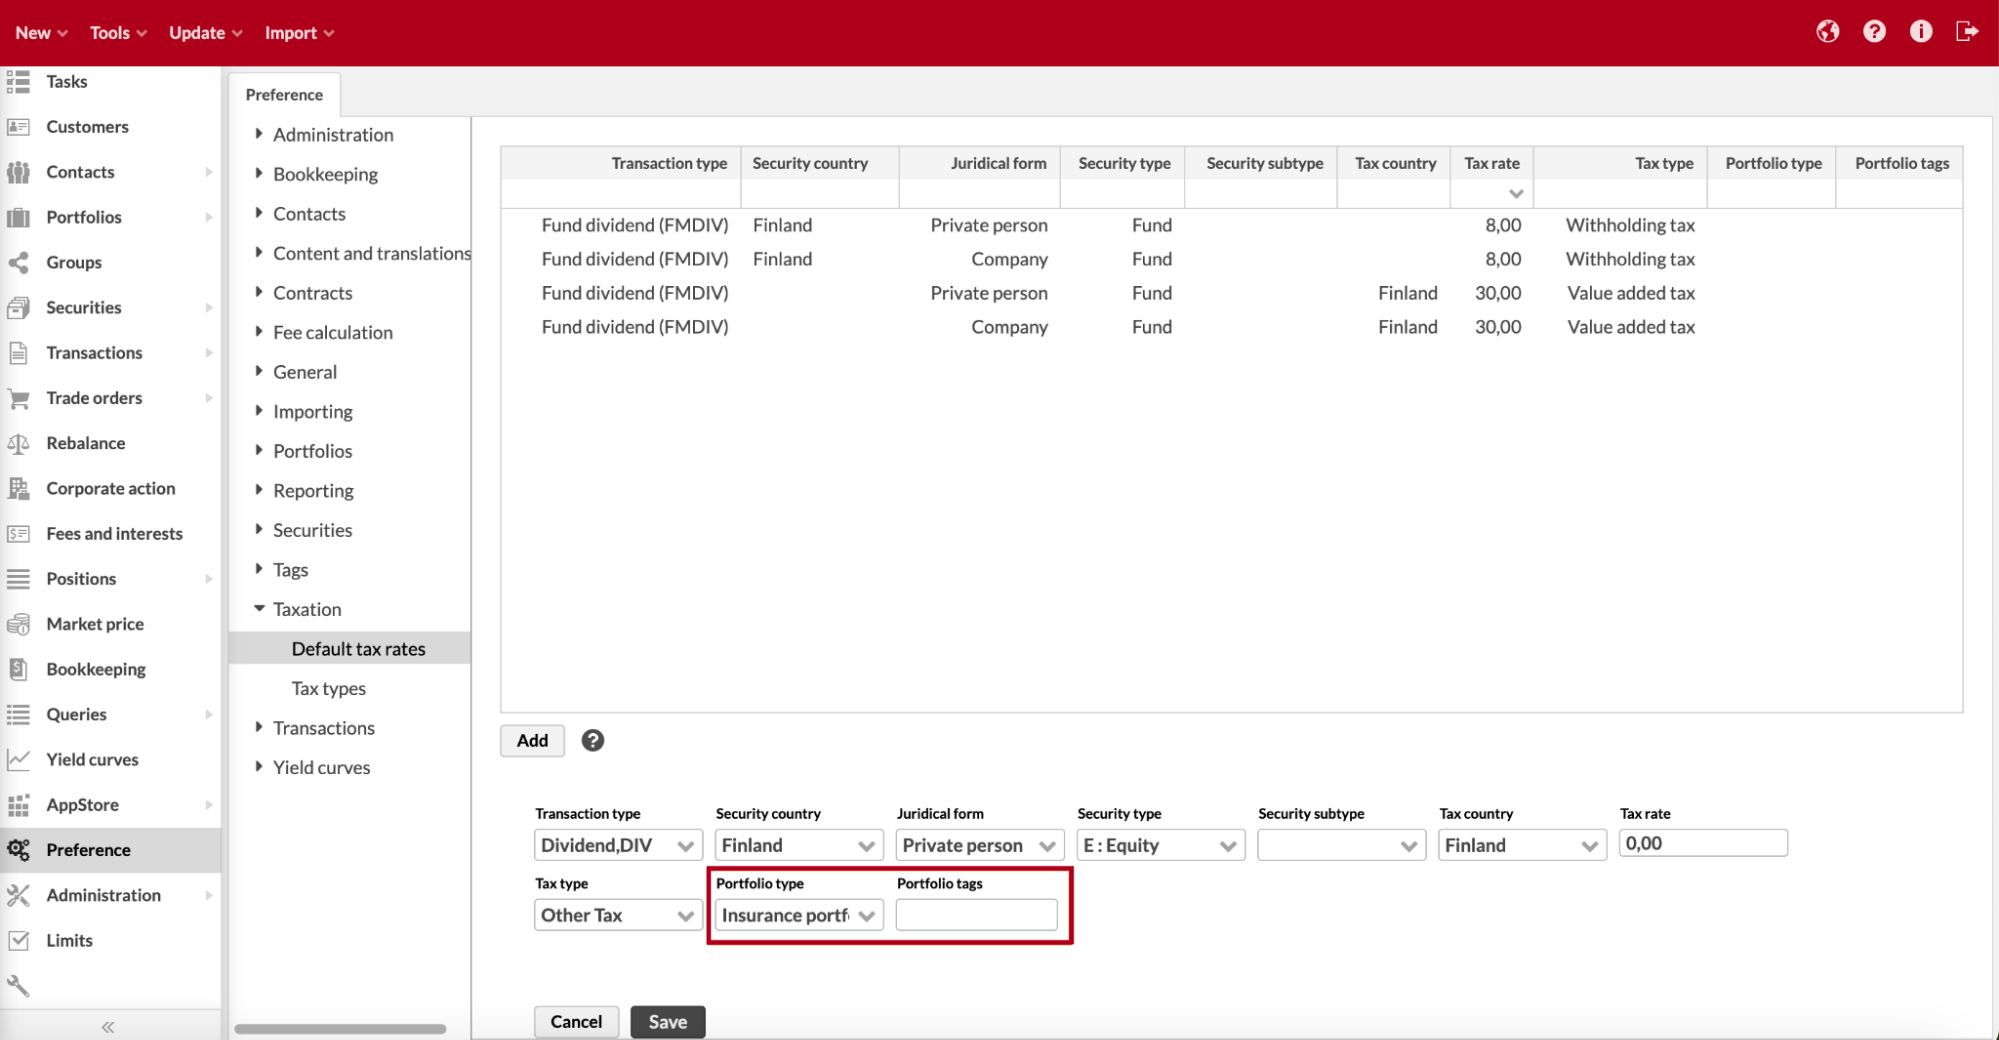Click the Market price coins icon
The height and width of the screenshot is (1040, 1999).
18,624
